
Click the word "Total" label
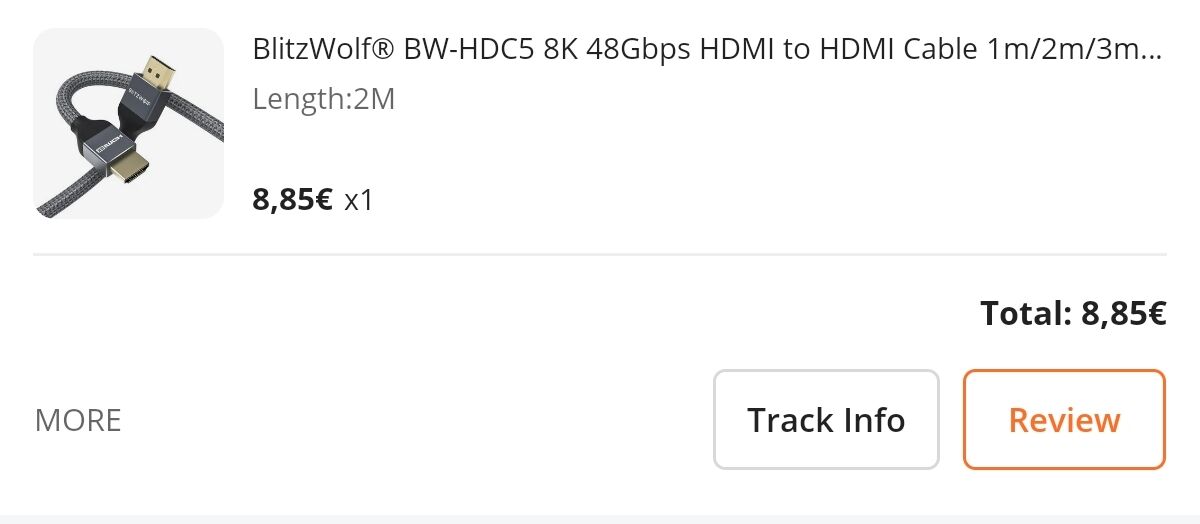[1026, 314]
